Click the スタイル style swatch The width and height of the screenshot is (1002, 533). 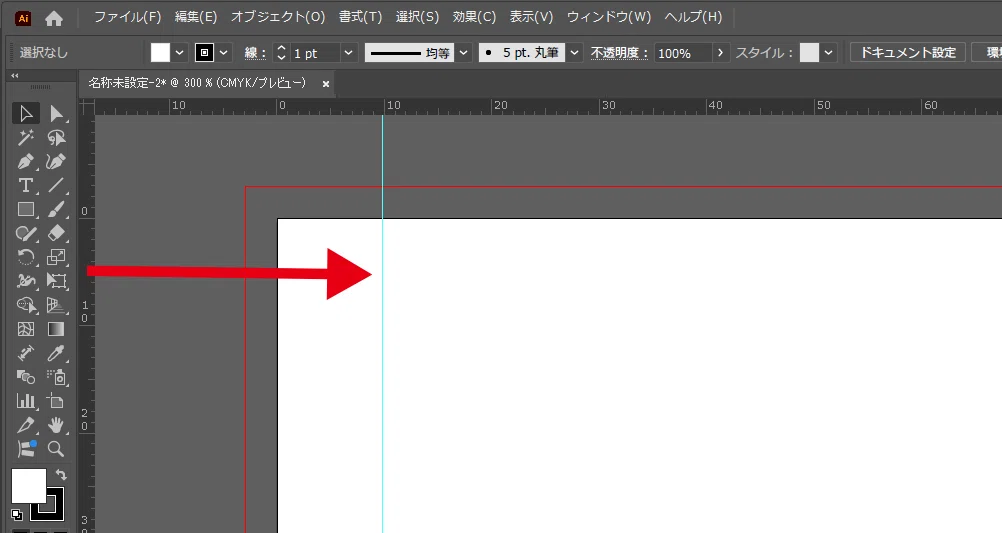[810, 53]
